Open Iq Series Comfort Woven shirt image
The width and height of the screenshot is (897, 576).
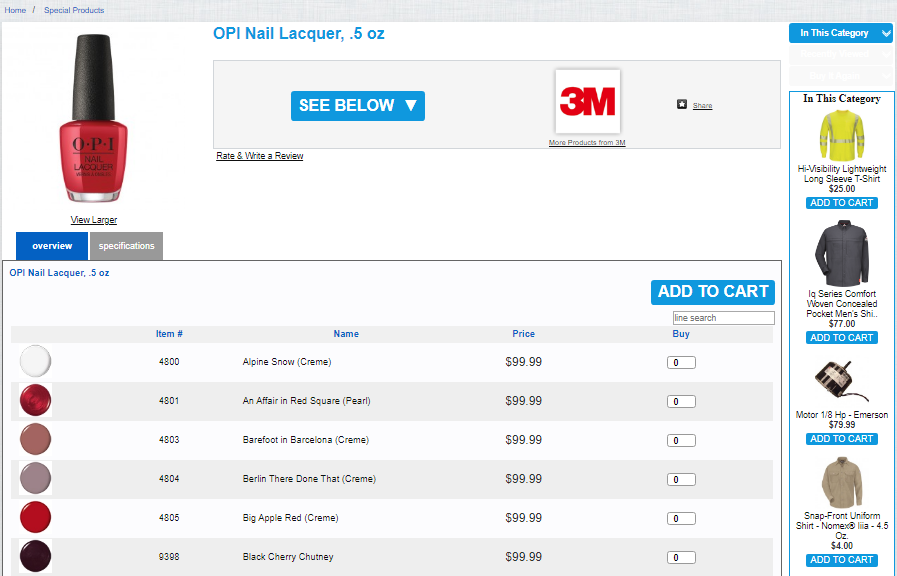[x=842, y=253]
